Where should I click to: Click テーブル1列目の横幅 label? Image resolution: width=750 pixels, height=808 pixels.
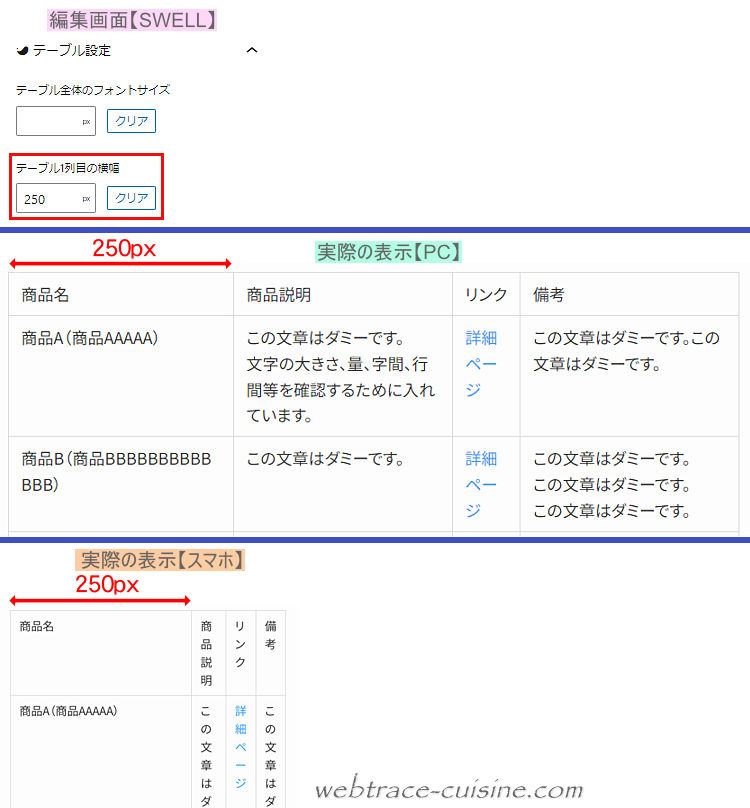[68, 168]
